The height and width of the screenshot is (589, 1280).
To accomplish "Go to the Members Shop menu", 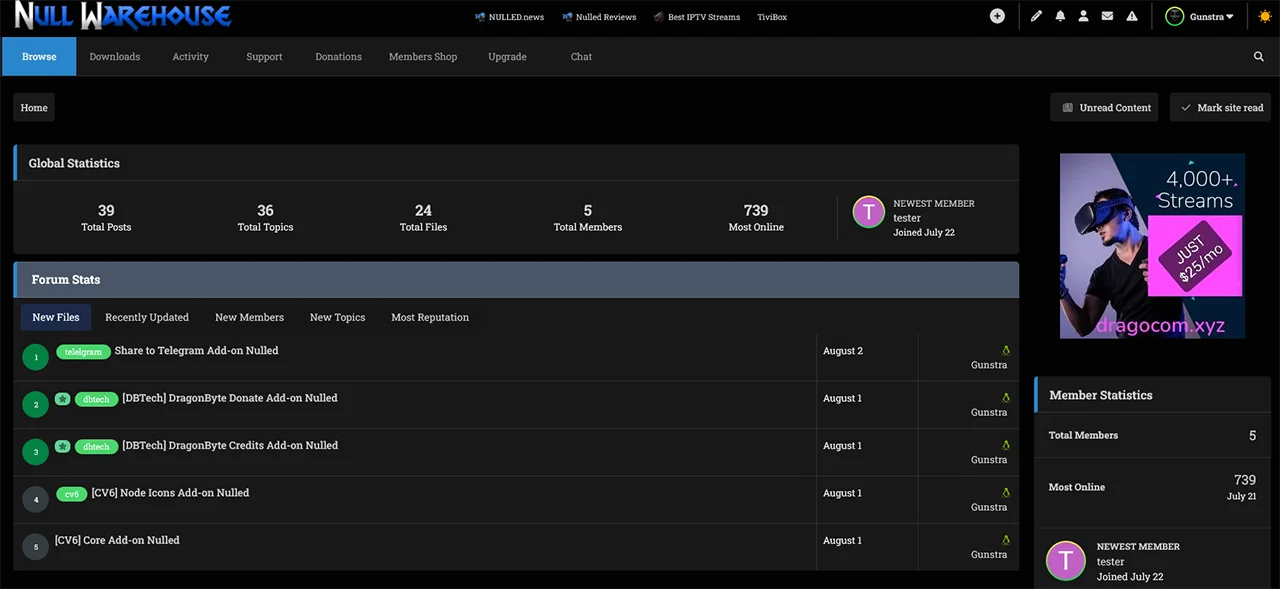I will pyautogui.click(x=423, y=57).
